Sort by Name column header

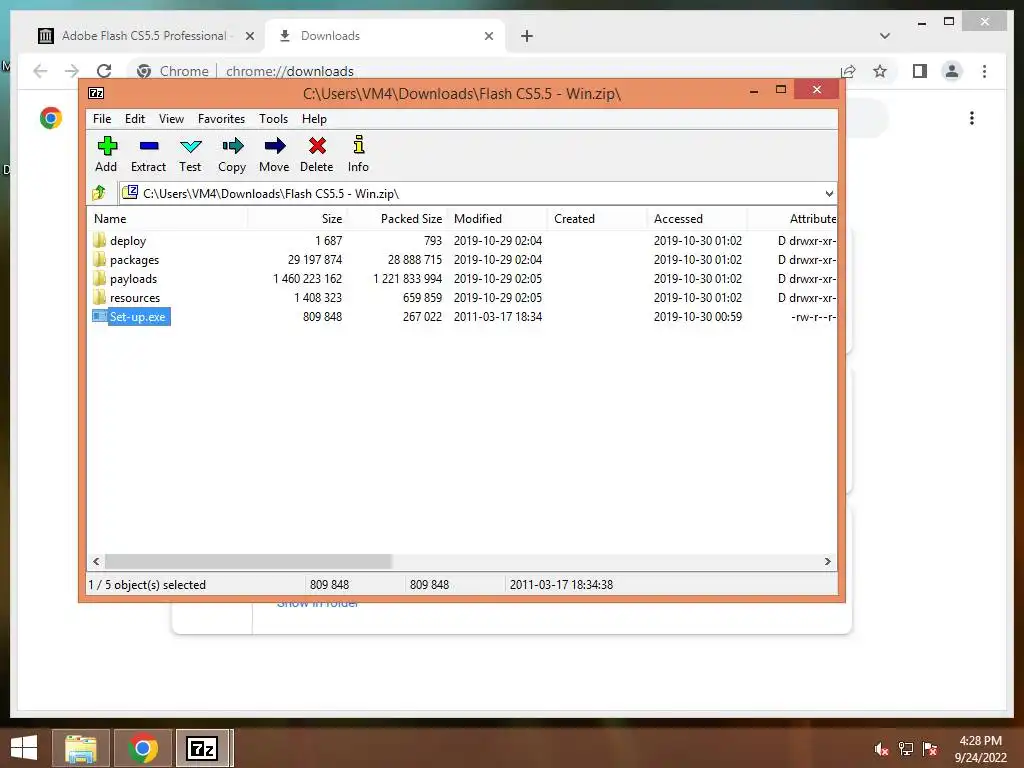coord(167,219)
